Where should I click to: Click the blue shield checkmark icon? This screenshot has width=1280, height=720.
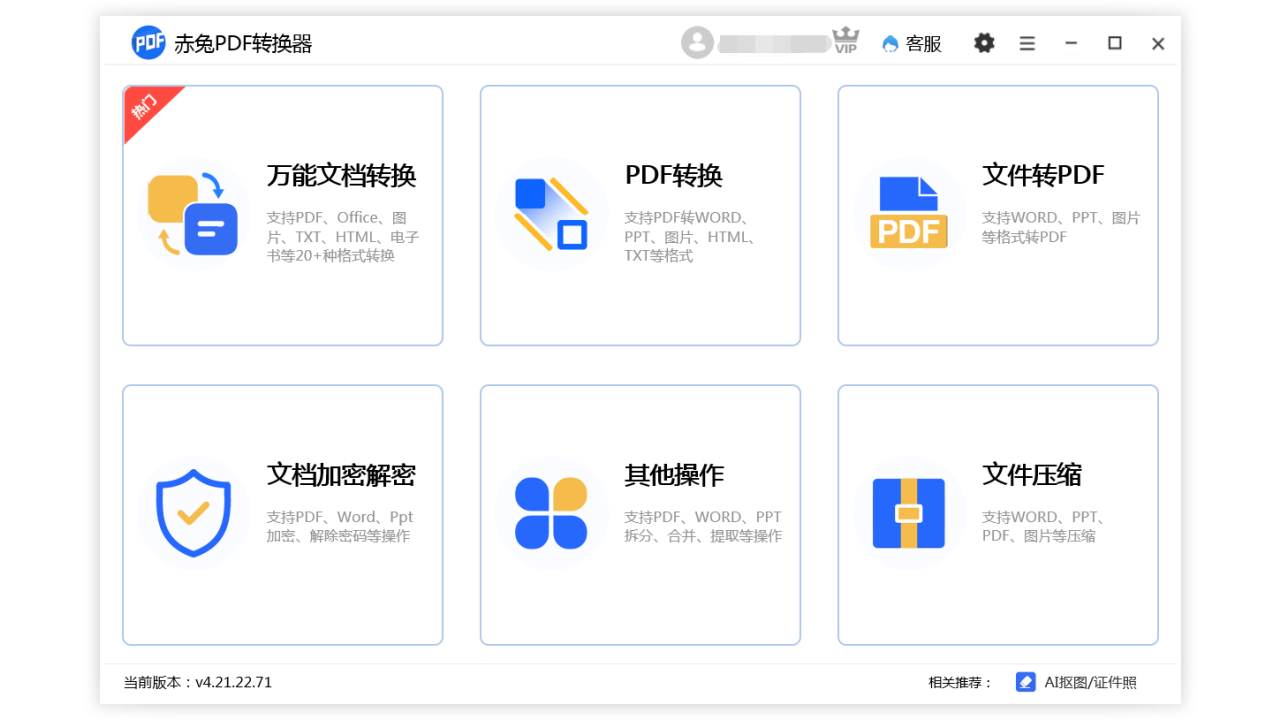coord(193,513)
